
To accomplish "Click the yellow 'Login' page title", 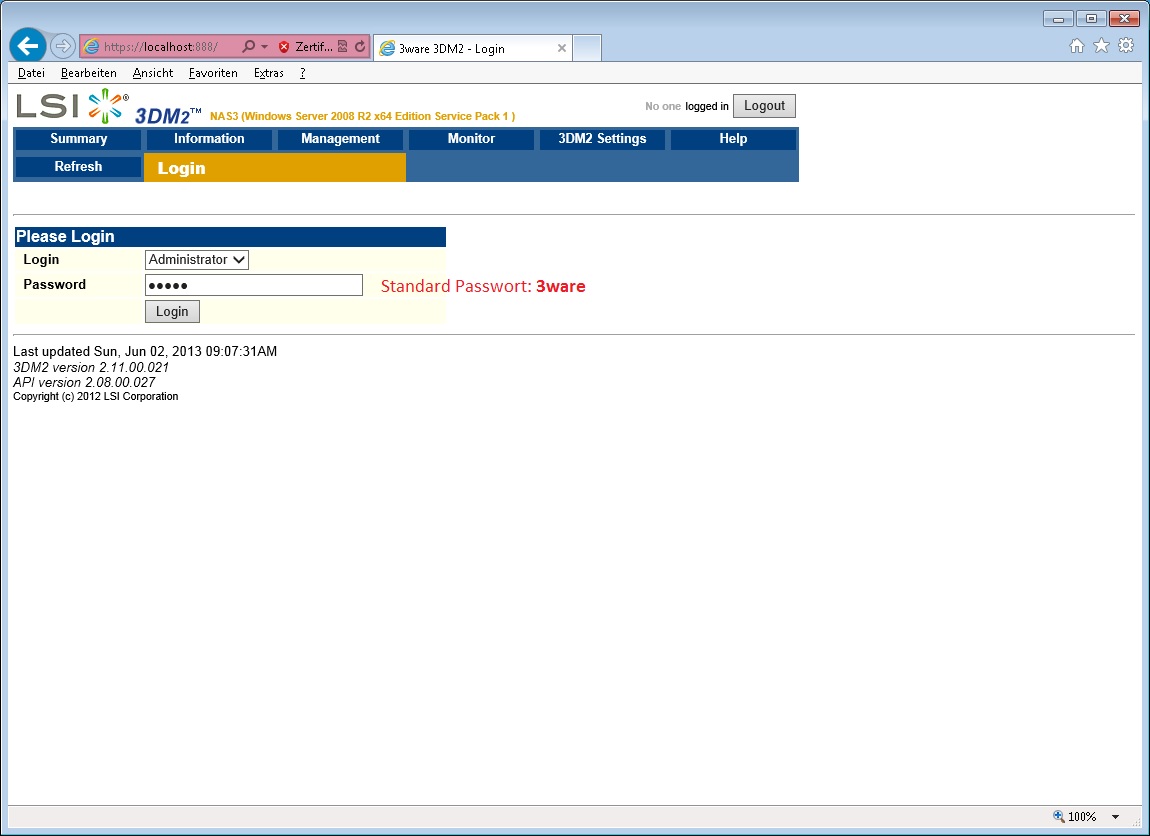I will point(181,168).
